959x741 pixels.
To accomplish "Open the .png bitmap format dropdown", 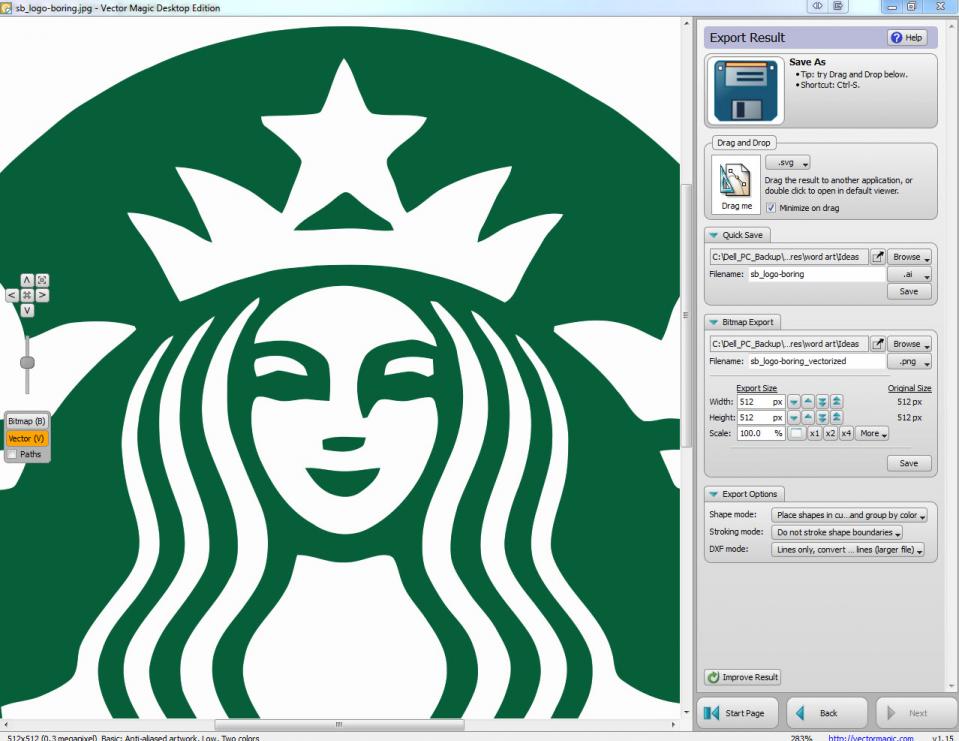I will [909, 361].
